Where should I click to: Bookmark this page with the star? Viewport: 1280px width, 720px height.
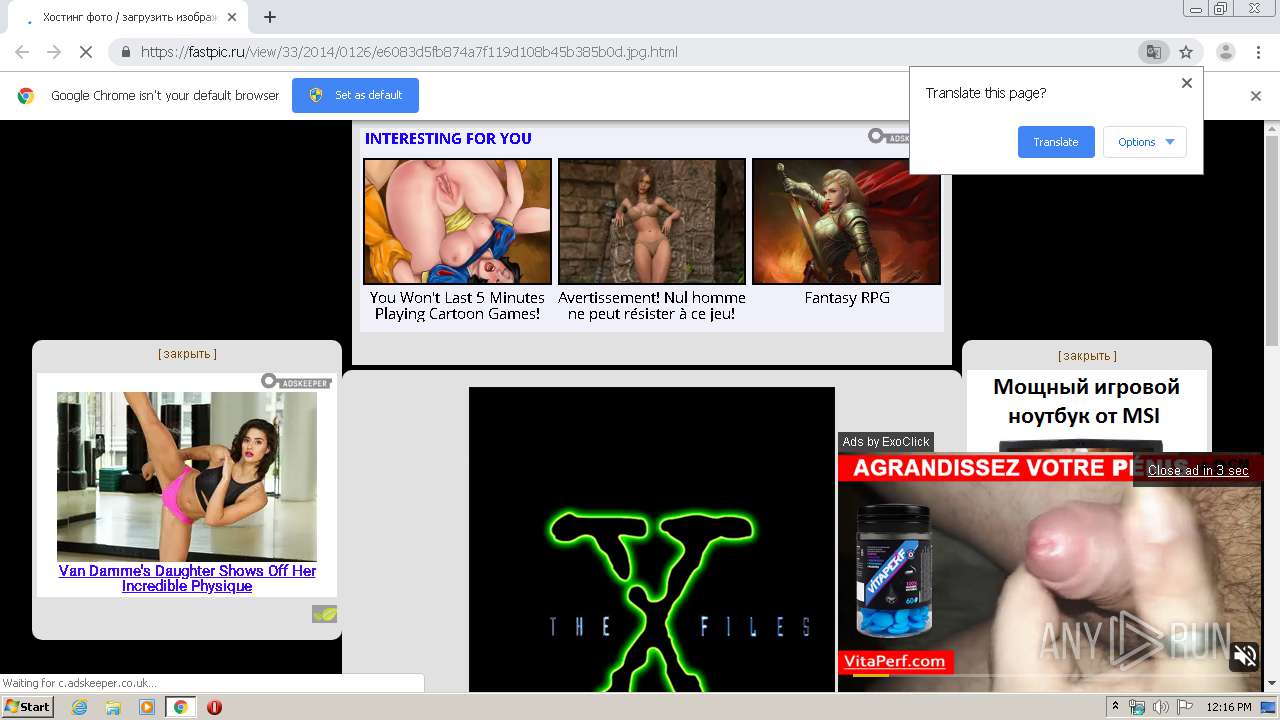(1186, 52)
